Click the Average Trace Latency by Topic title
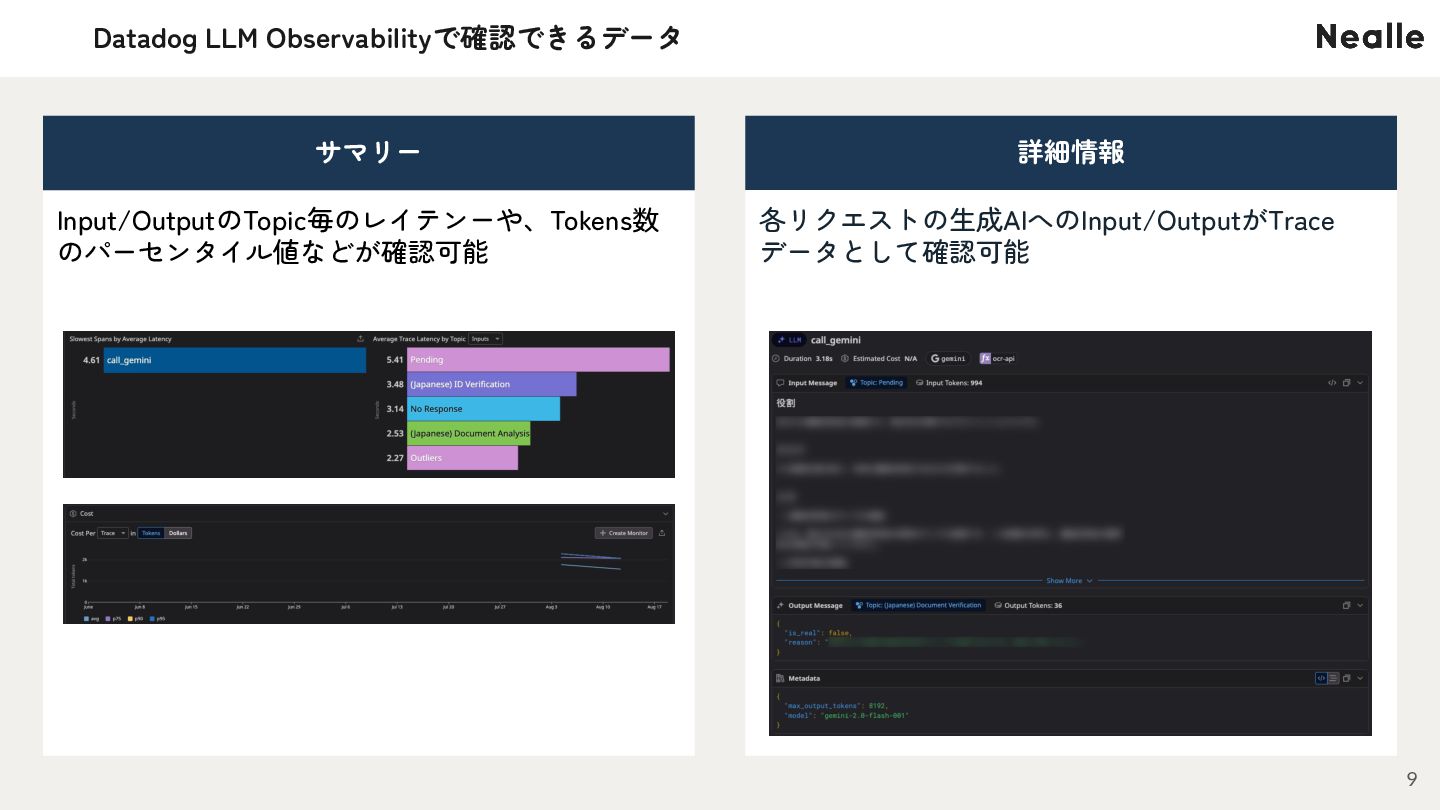 click(x=419, y=339)
